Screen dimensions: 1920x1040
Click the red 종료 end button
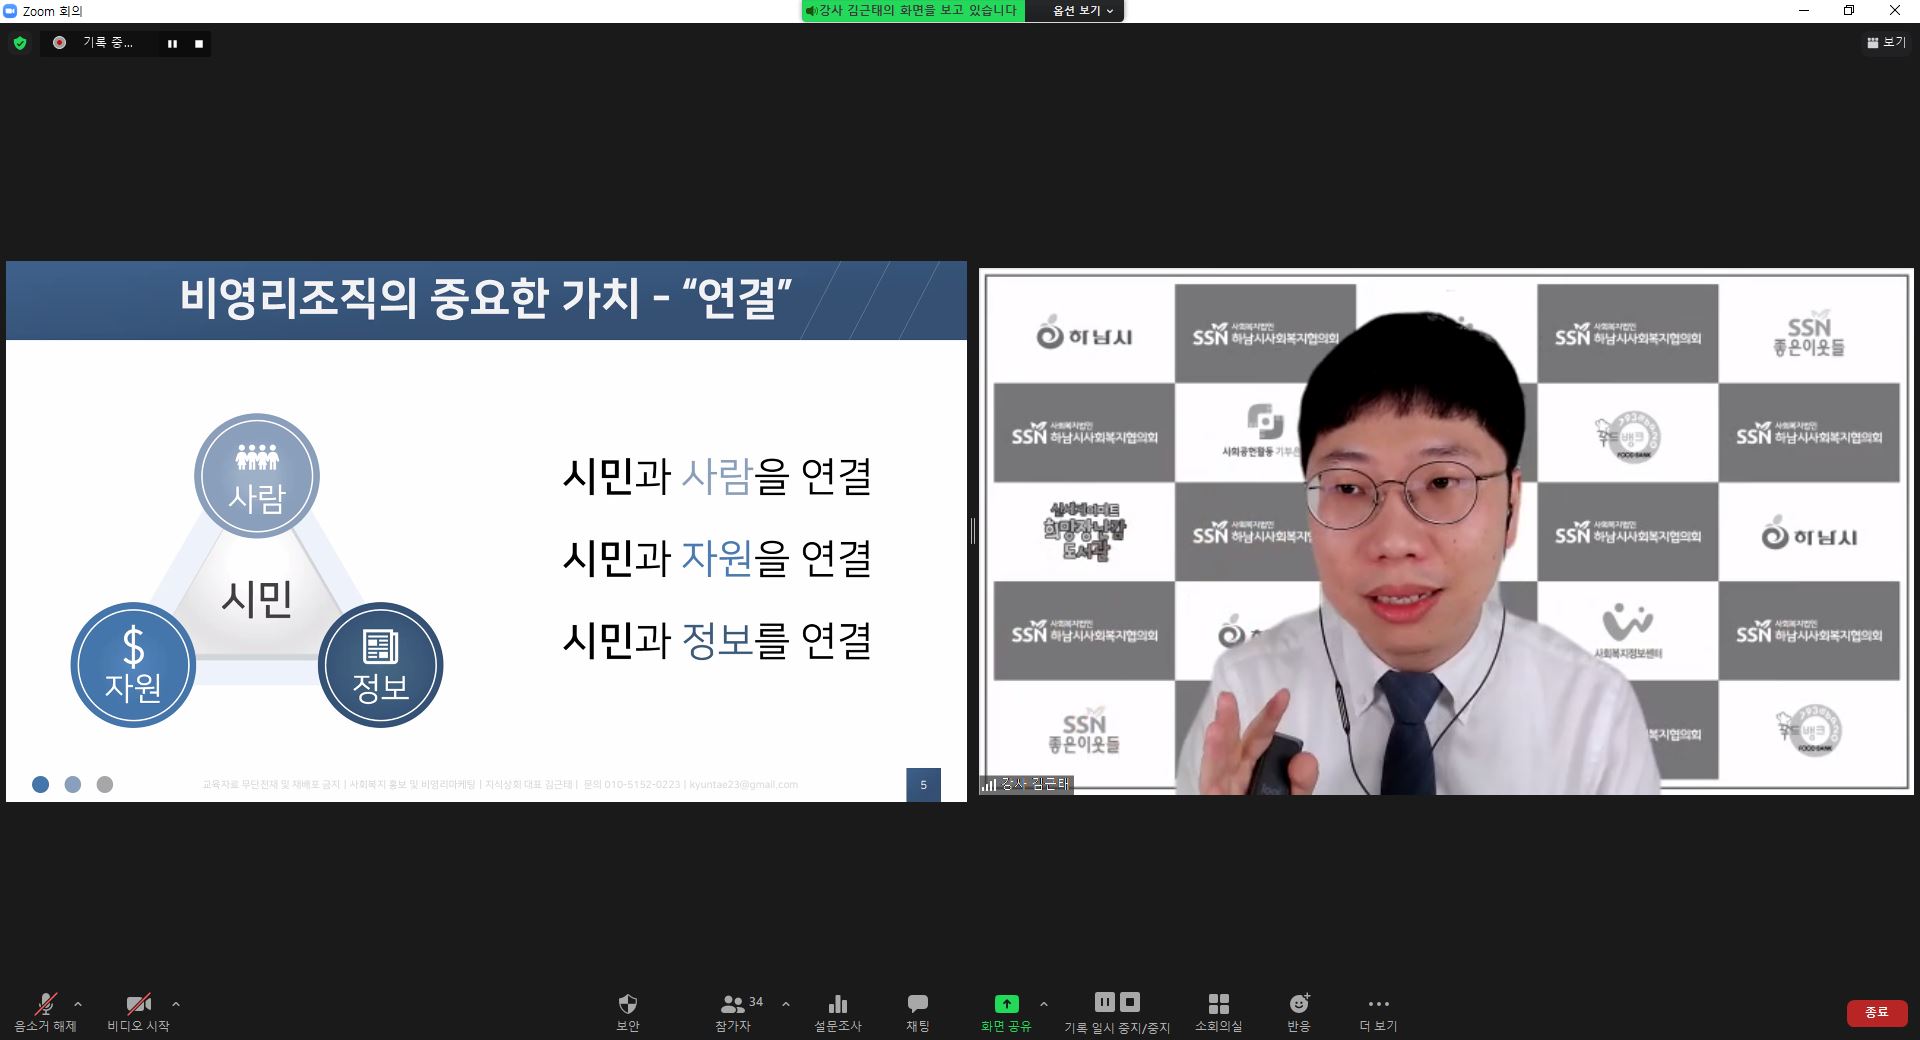[1876, 1012]
